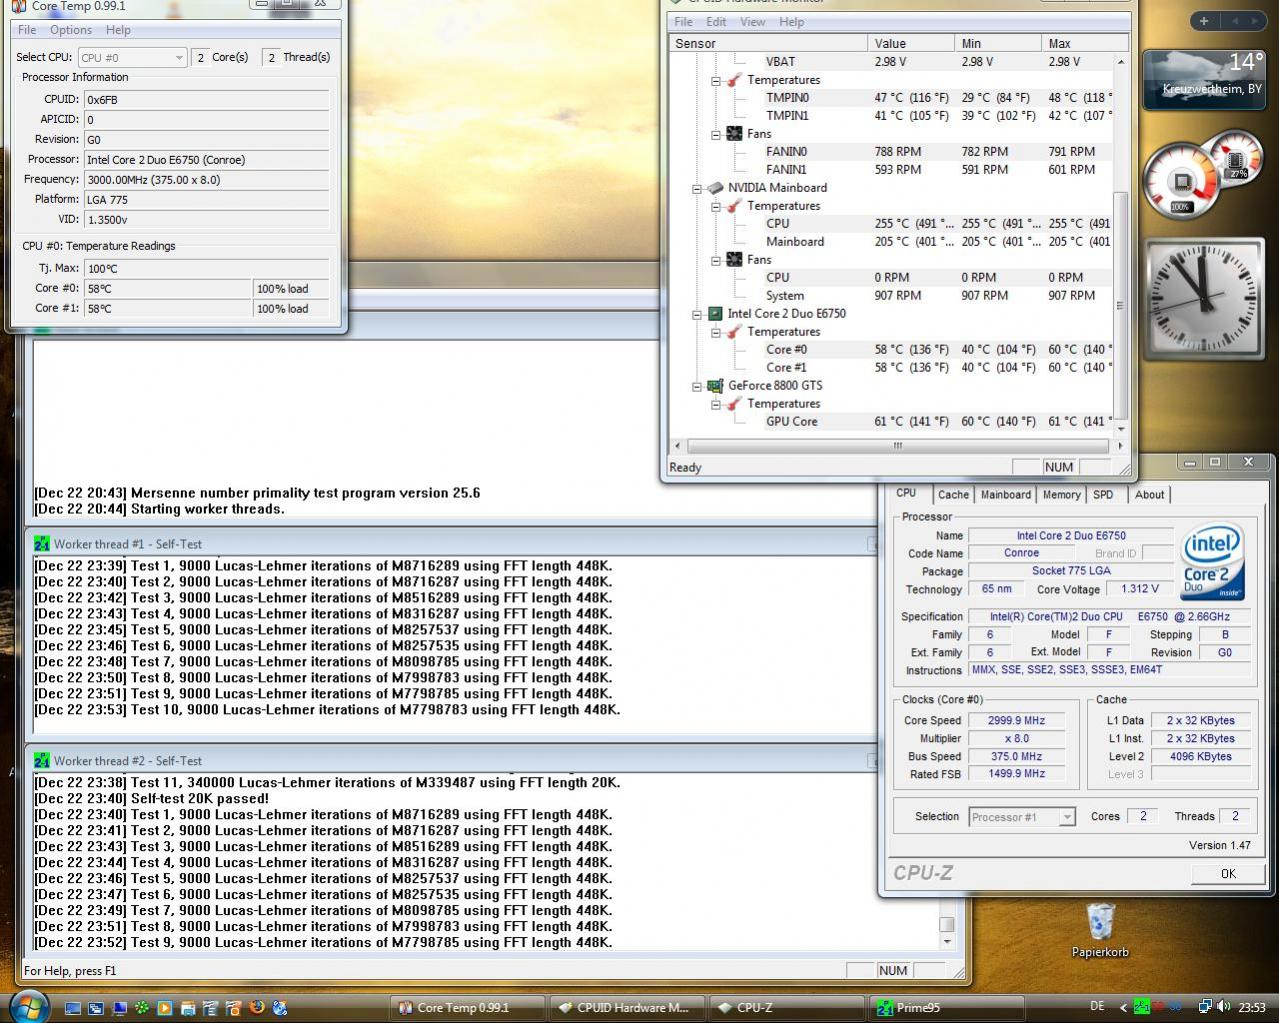Screen dimensions: 1279x1023
Task: Click HWMonitor horizontal scrollbar
Action: [x=897, y=446]
